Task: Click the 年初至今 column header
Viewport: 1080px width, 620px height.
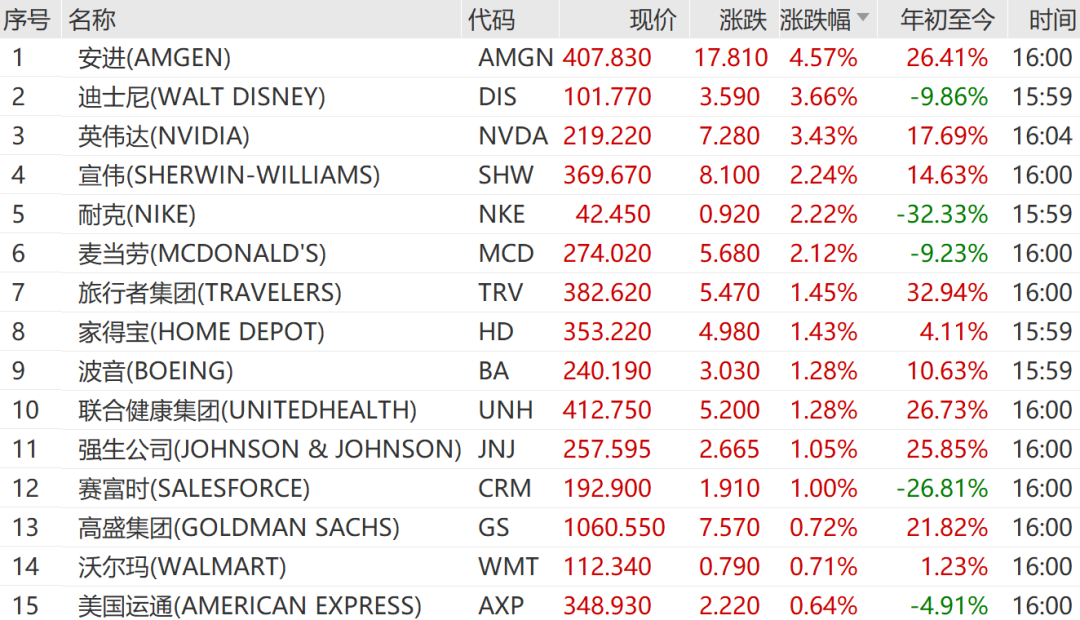Action: 947,19
